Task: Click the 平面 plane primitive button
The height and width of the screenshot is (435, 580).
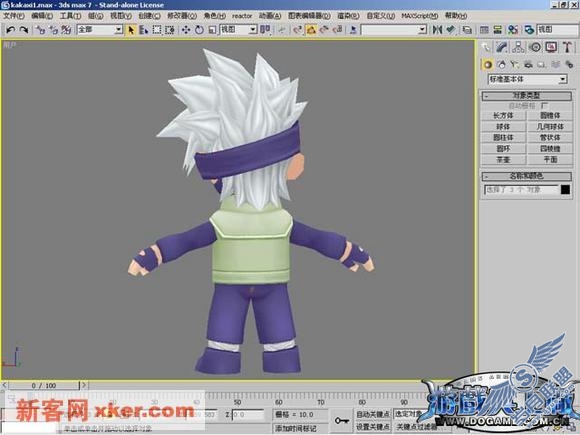Action: tap(550, 160)
